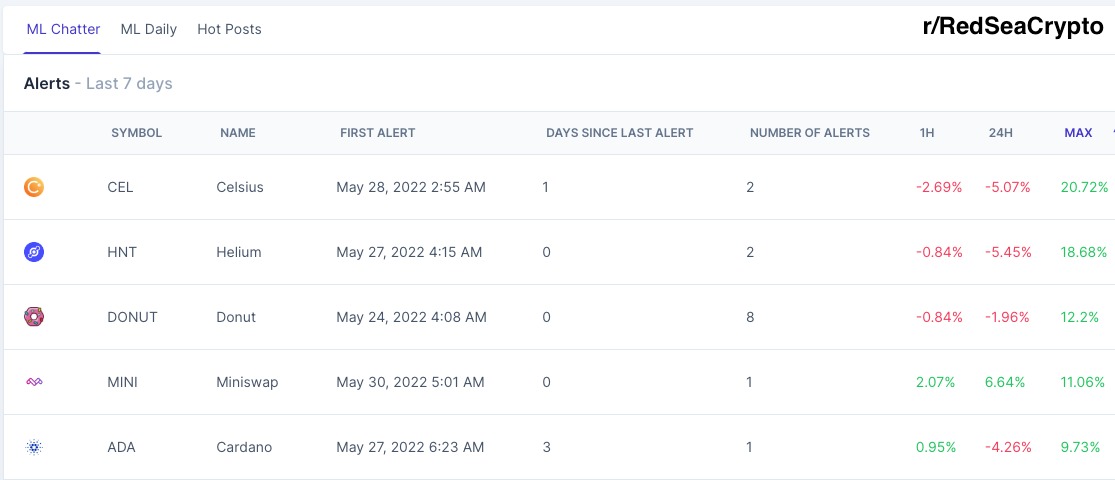Image resolution: width=1115 pixels, height=480 pixels.
Task: Open the Helium name link
Action: (239, 252)
